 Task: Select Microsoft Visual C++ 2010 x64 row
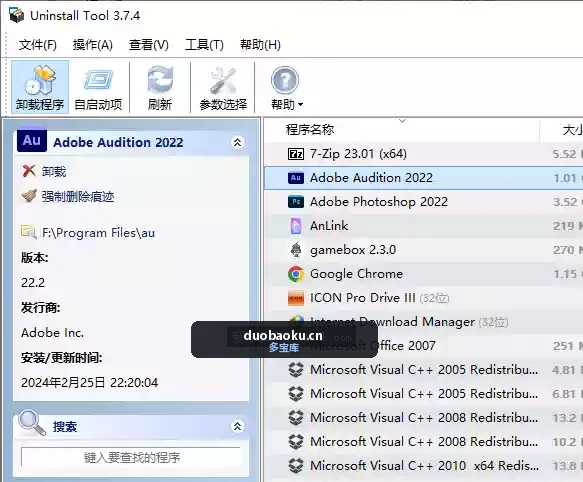pyautogui.click(x=423, y=466)
